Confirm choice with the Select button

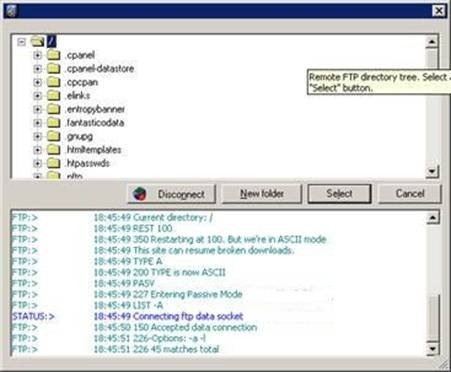pos(339,194)
